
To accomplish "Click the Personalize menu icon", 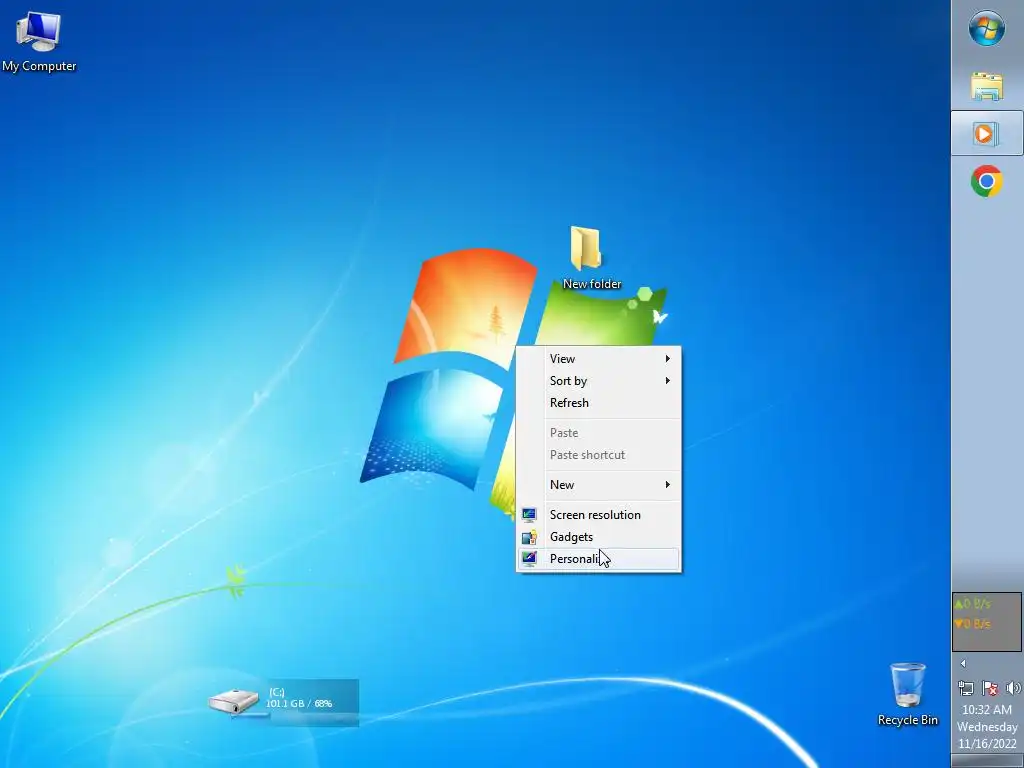I will point(529,559).
